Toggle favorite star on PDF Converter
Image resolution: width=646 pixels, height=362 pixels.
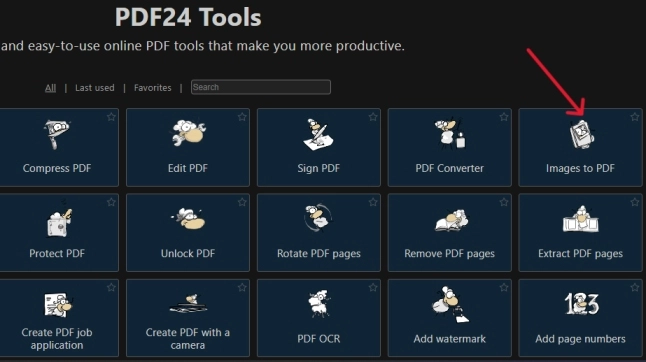[x=504, y=117]
